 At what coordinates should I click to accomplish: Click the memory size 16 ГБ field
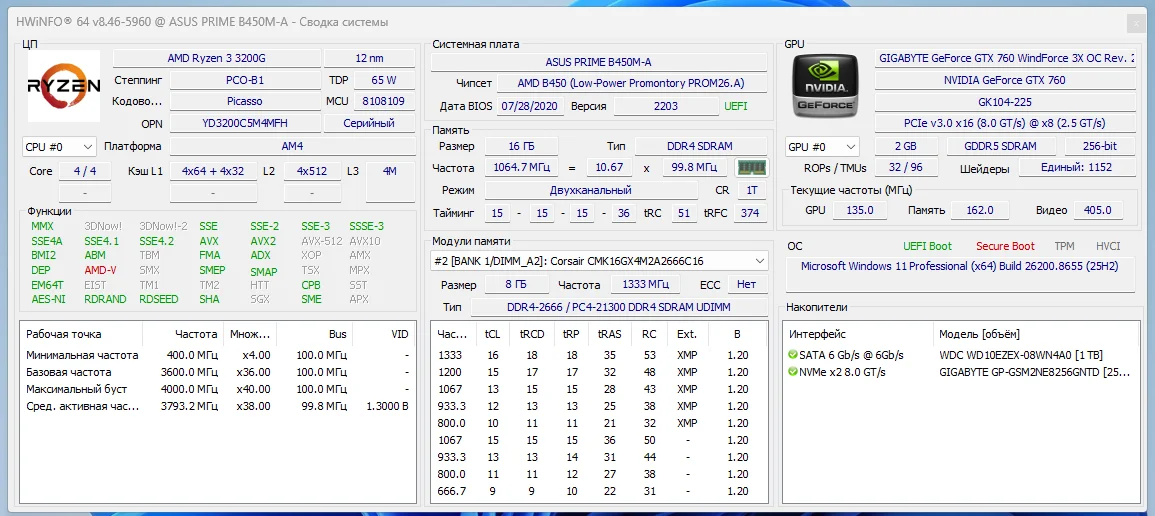[x=521, y=146]
